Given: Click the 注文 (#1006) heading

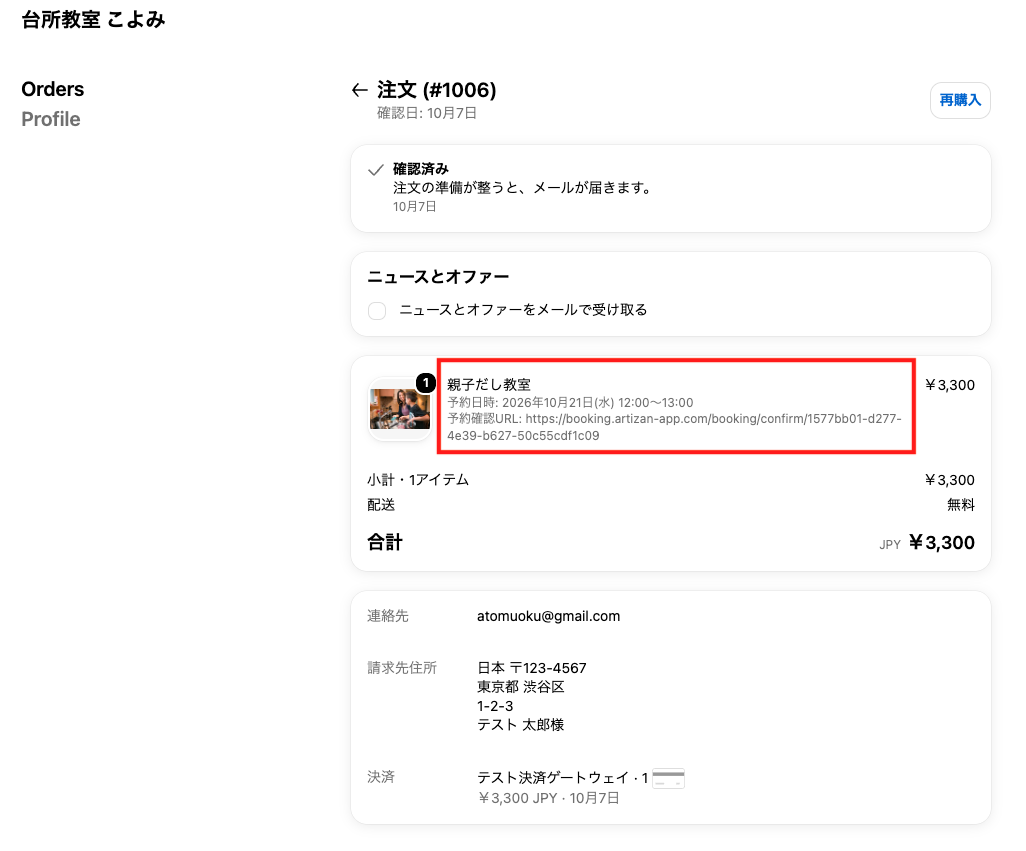Looking at the screenshot, I should click(x=436, y=90).
